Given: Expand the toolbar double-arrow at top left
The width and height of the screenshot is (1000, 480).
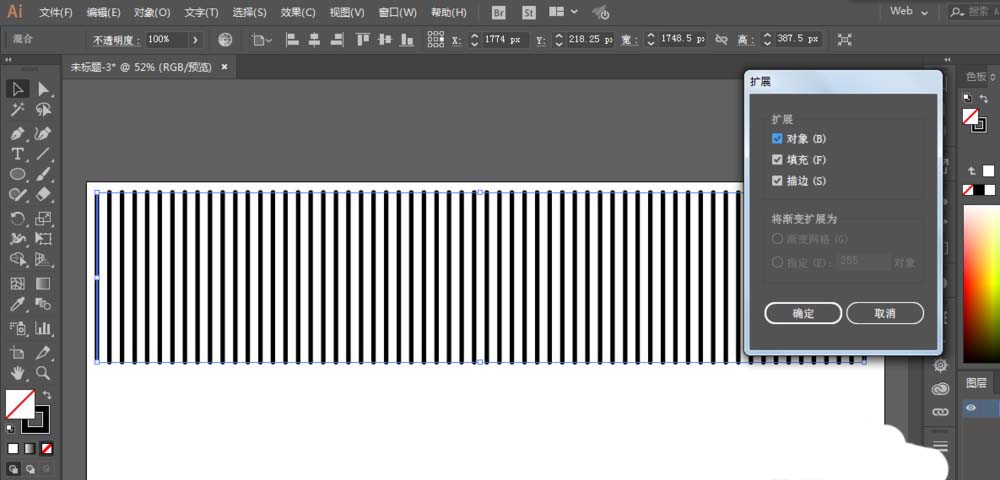Looking at the screenshot, I should click(8, 60).
